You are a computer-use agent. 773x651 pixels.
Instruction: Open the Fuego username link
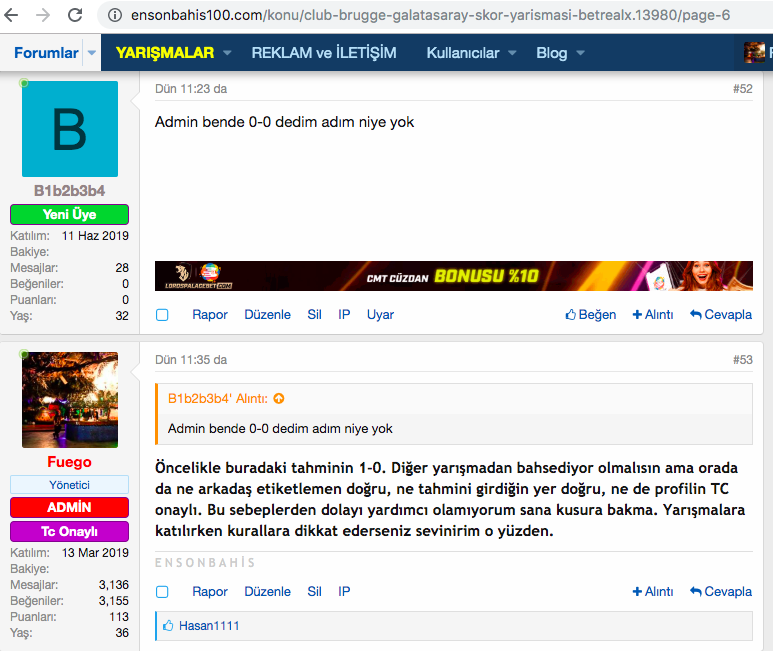click(x=69, y=462)
